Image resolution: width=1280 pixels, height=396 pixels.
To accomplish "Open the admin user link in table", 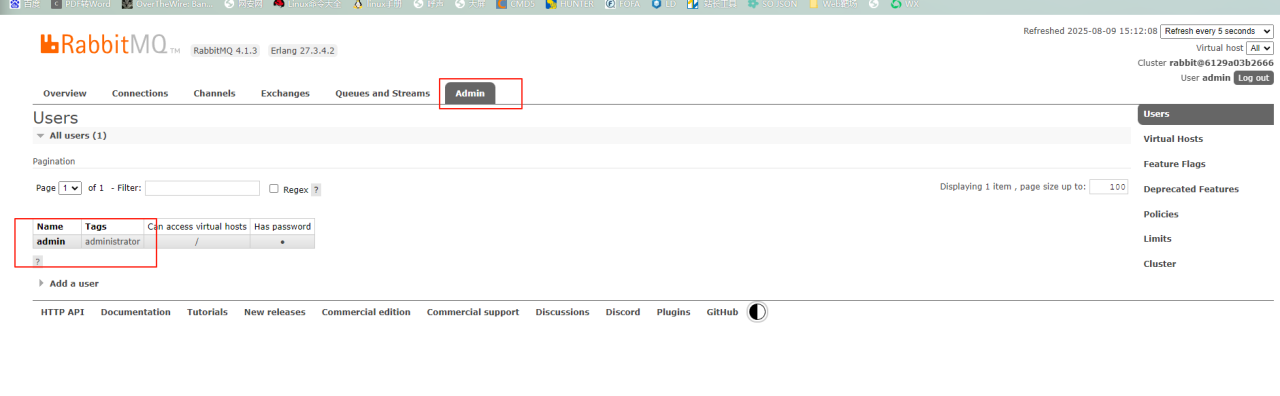I will point(51,241).
